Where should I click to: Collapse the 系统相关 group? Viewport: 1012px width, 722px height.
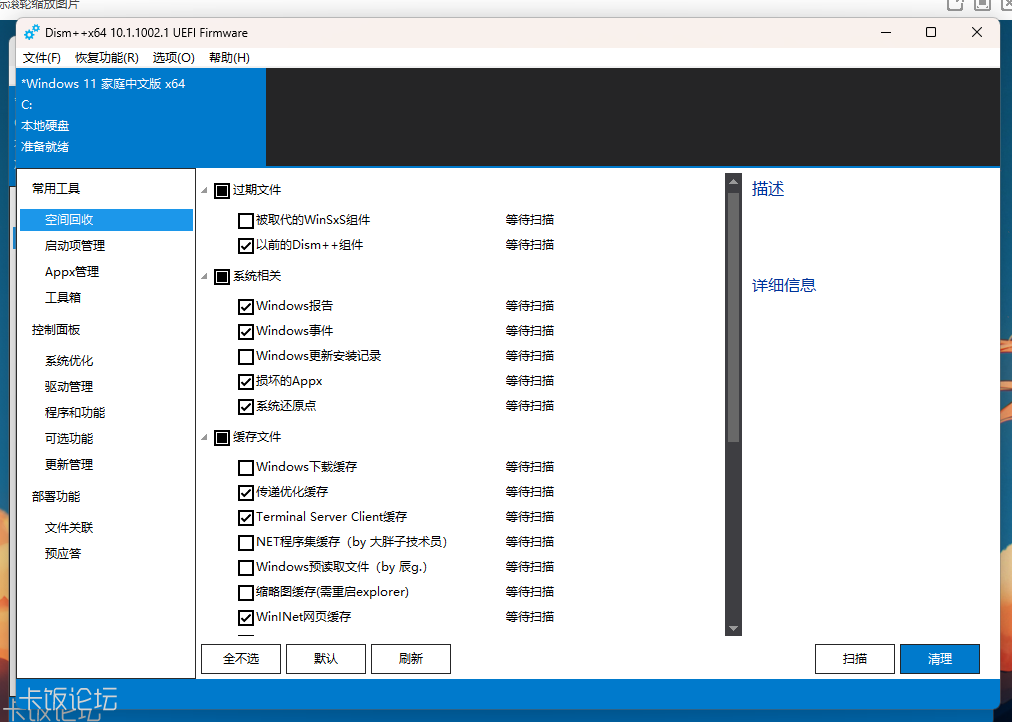pos(204,275)
